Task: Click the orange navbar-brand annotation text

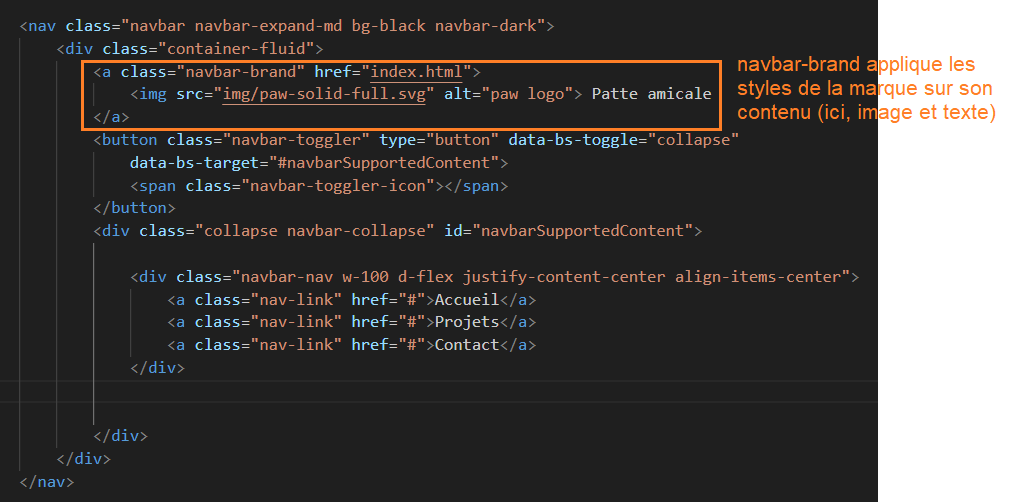Action: (866, 90)
